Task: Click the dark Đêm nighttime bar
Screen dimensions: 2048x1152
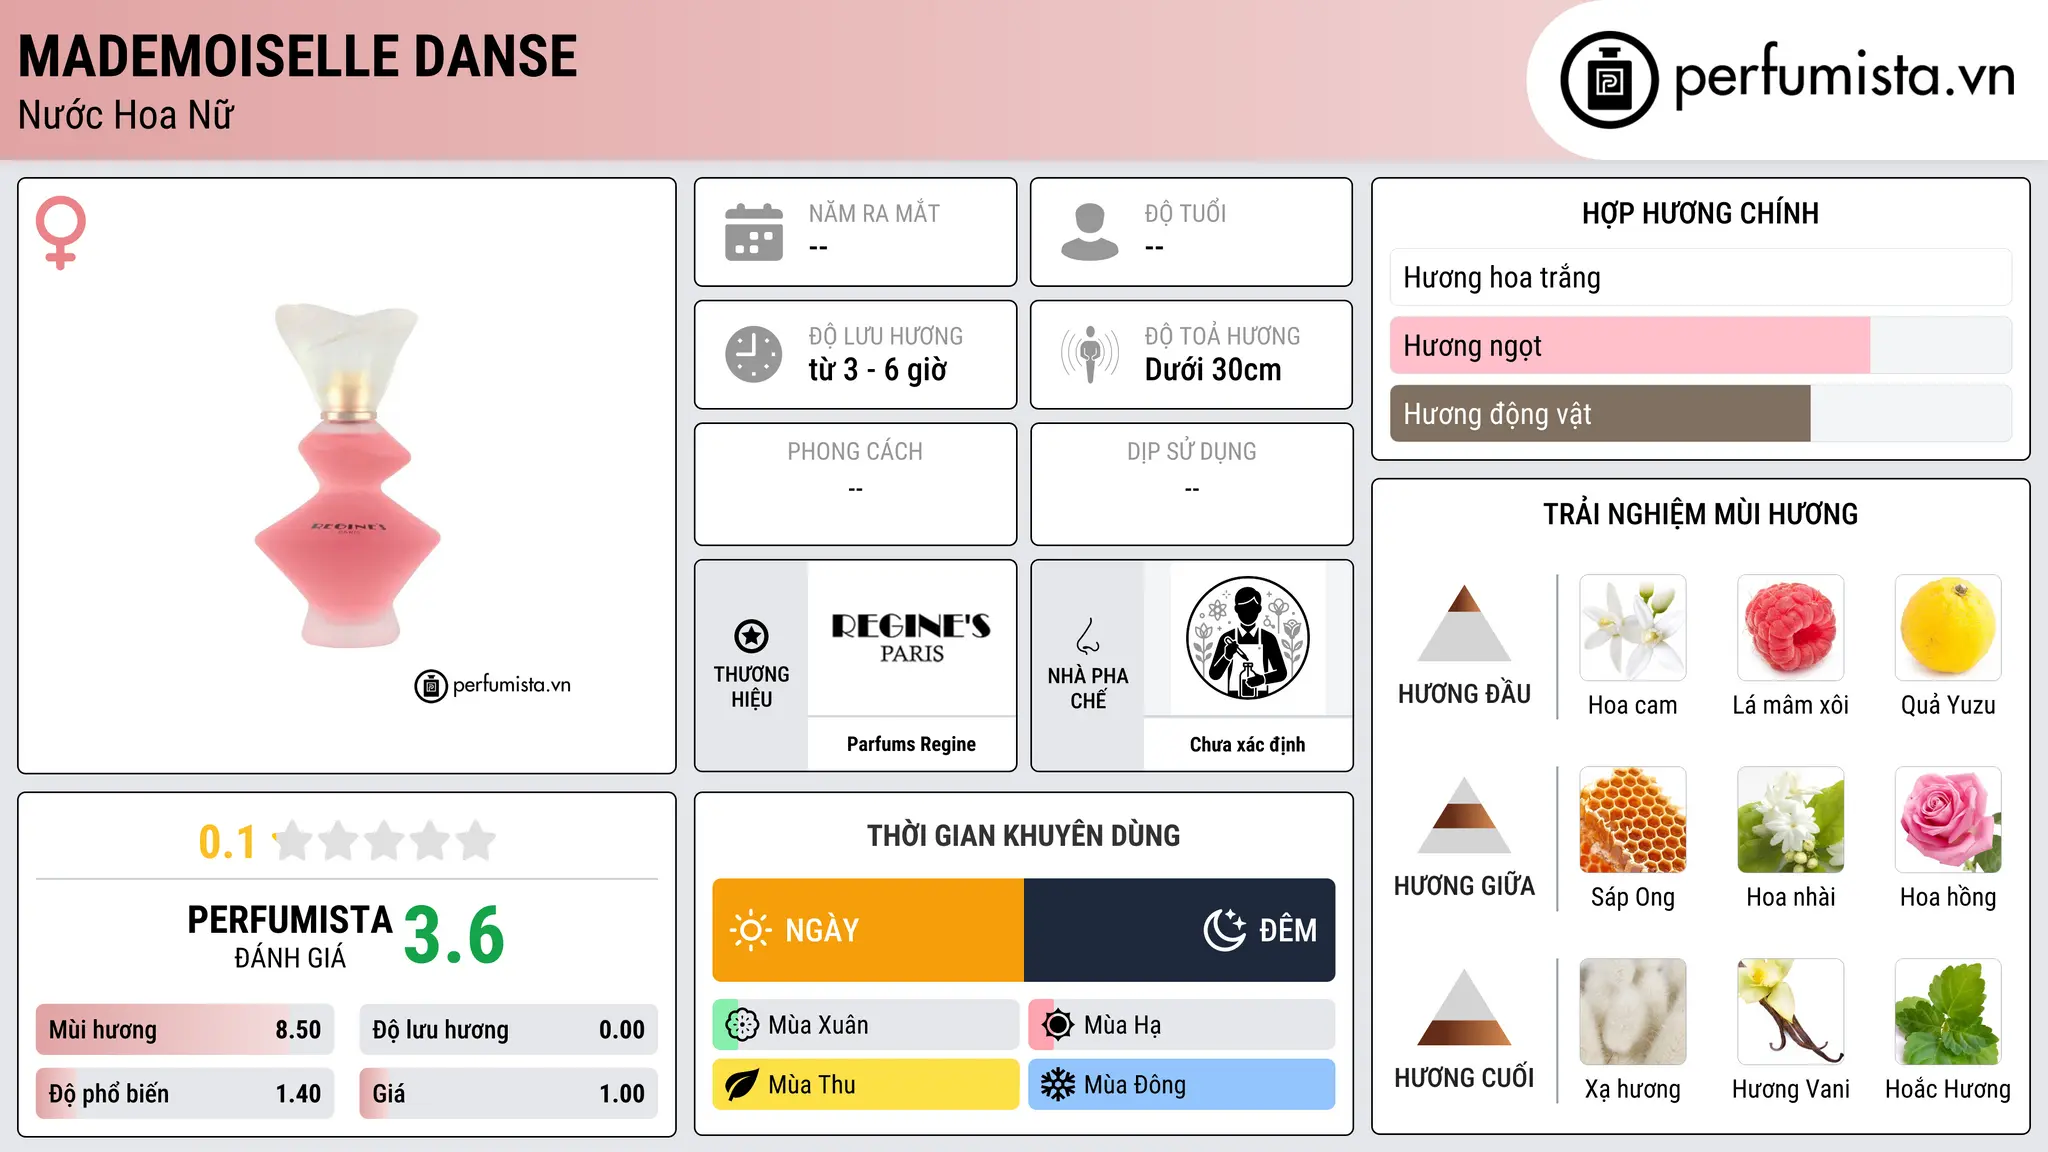Action: (1180, 930)
